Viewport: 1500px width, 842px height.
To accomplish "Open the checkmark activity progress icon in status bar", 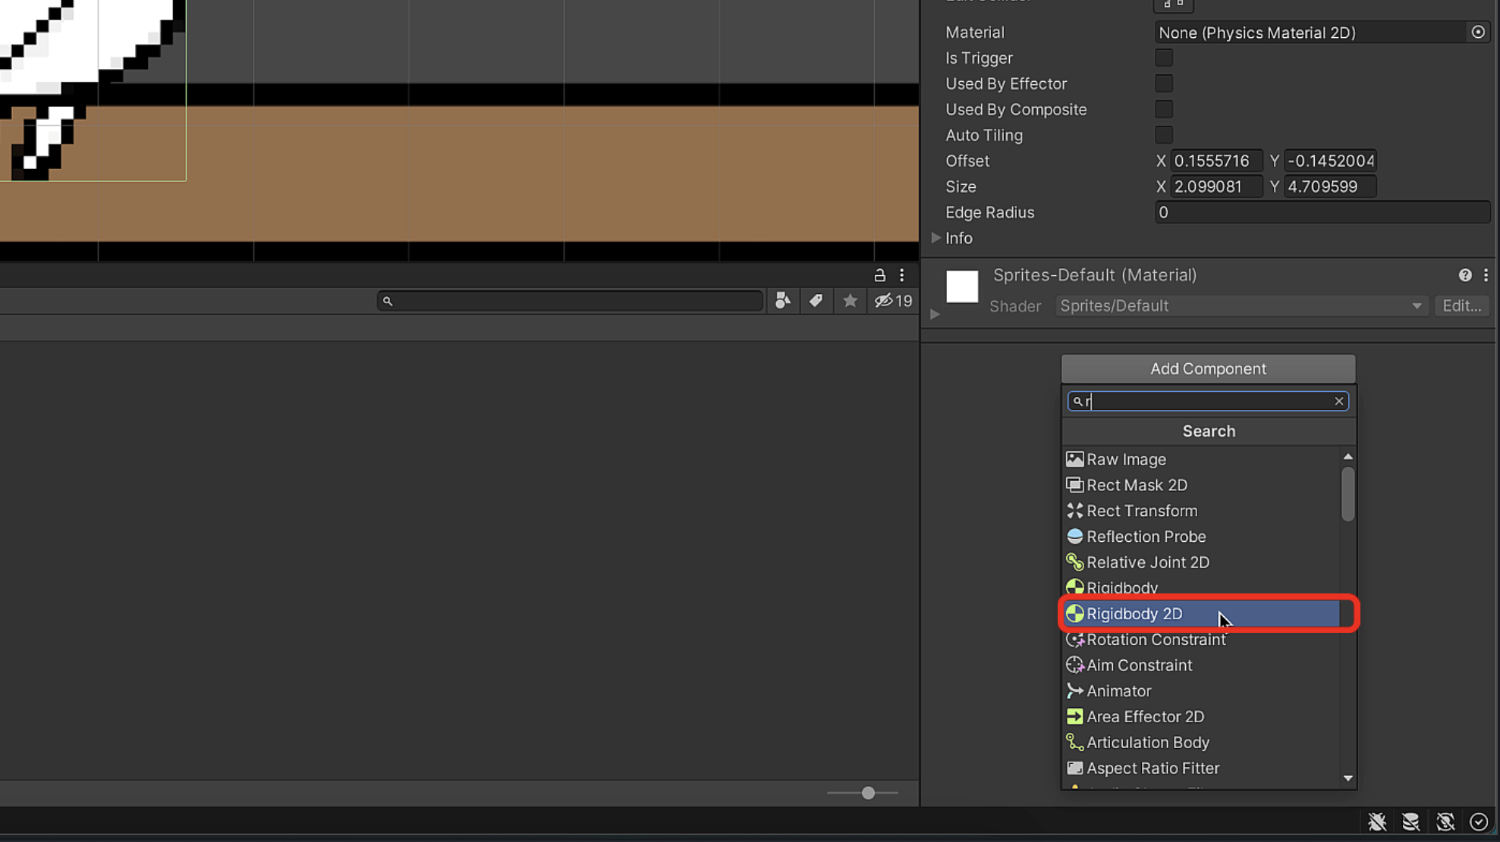I will click(x=1479, y=822).
